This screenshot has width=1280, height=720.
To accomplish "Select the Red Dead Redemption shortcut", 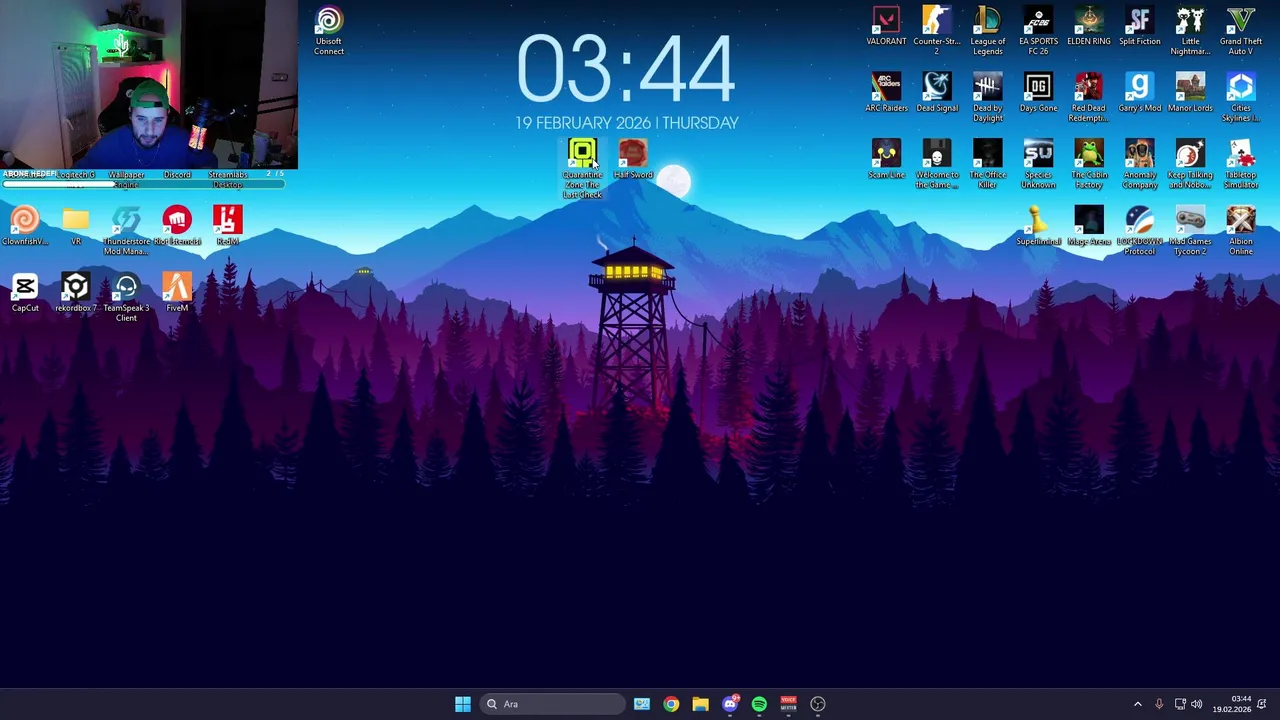I will pyautogui.click(x=1089, y=97).
